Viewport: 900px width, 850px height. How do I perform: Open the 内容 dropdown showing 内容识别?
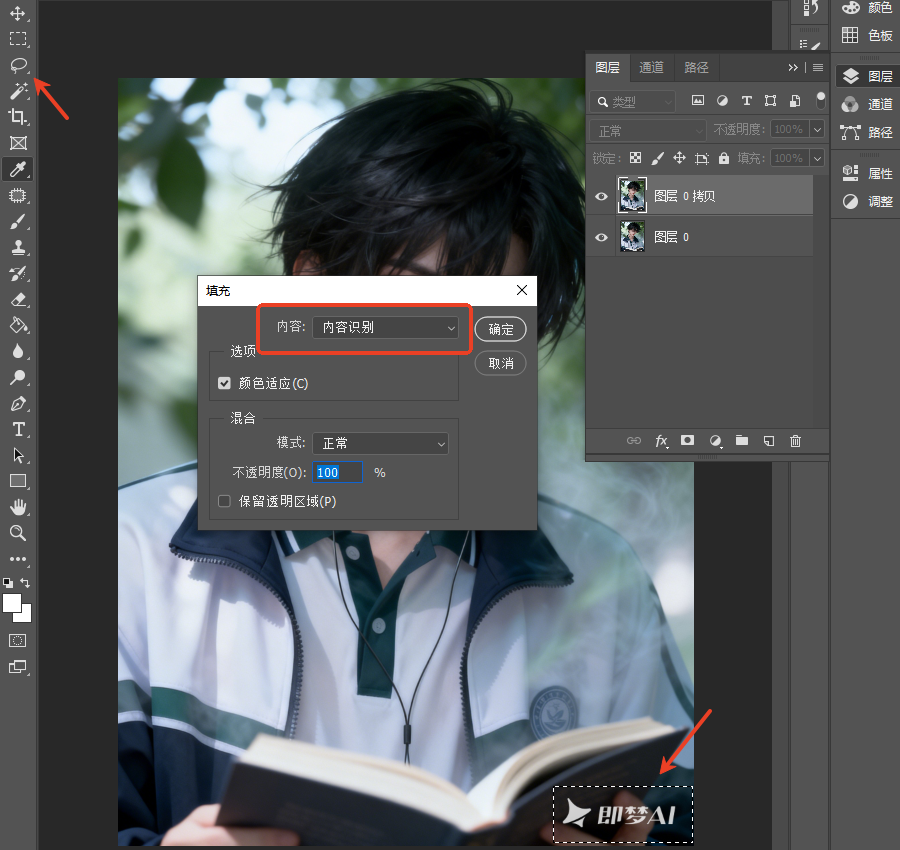coord(385,327)
